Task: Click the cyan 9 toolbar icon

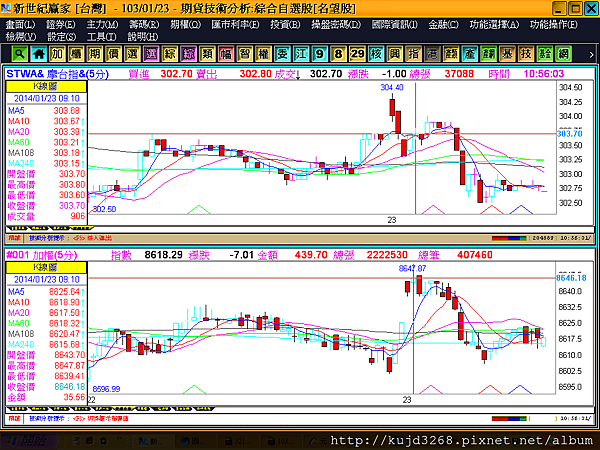Action: pyautogui.click(x=320, y=54)
